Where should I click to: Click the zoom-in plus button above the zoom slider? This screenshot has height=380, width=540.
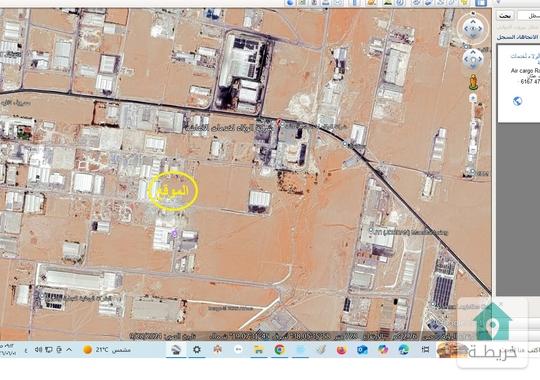(473, 98)
